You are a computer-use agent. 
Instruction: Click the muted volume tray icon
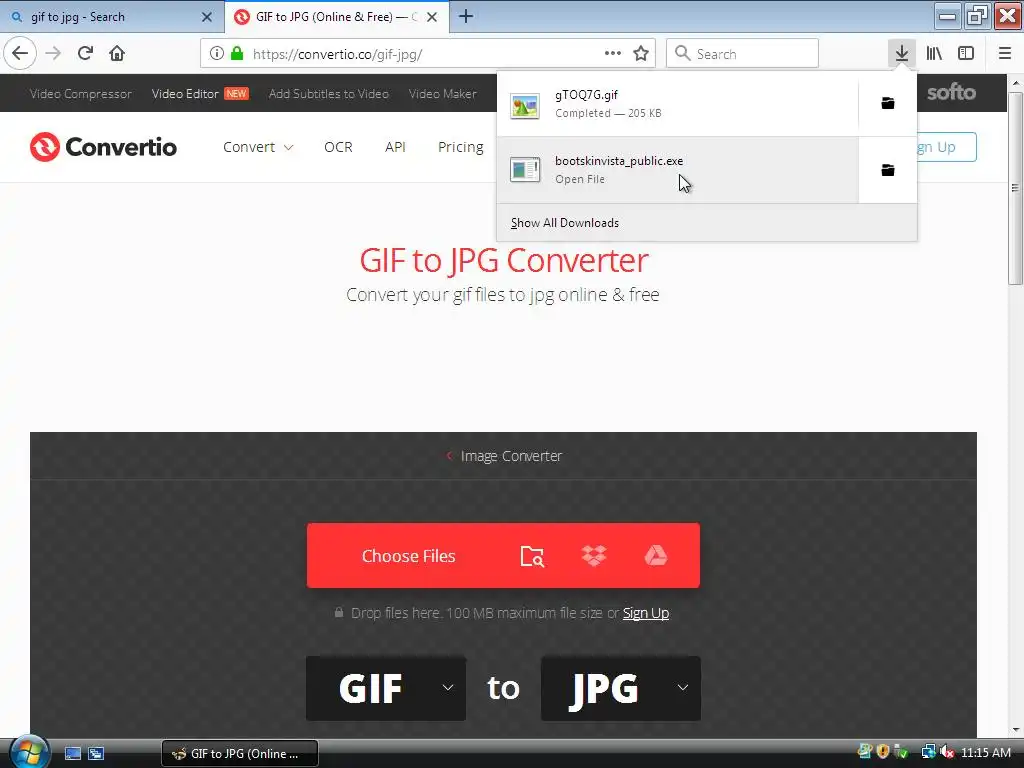click(946, 752)
